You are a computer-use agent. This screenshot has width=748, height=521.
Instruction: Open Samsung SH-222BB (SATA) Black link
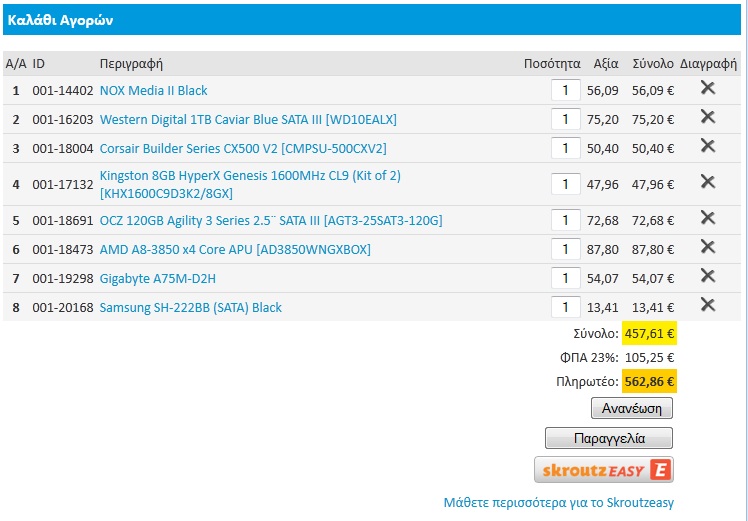[x=190, y=308]
